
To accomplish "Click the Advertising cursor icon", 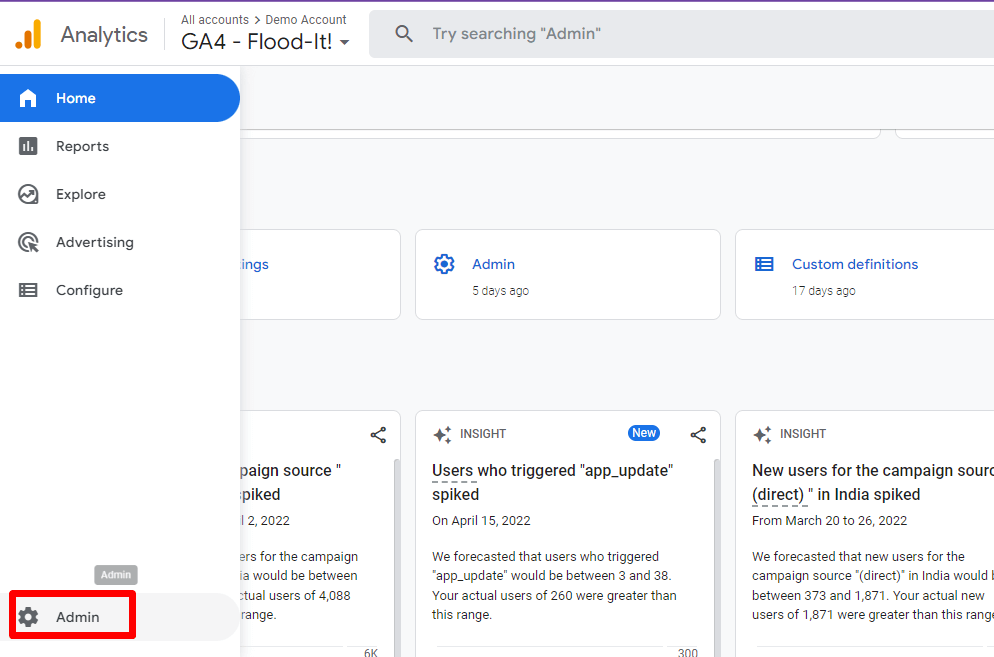I will [x=28, y=242].
